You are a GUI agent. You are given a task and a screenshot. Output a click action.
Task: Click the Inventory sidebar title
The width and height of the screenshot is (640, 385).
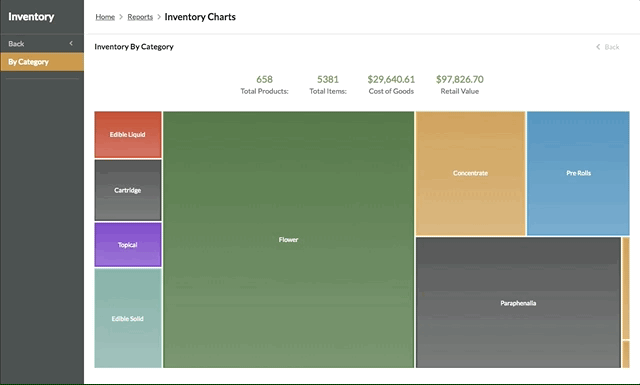coord(31,17)
